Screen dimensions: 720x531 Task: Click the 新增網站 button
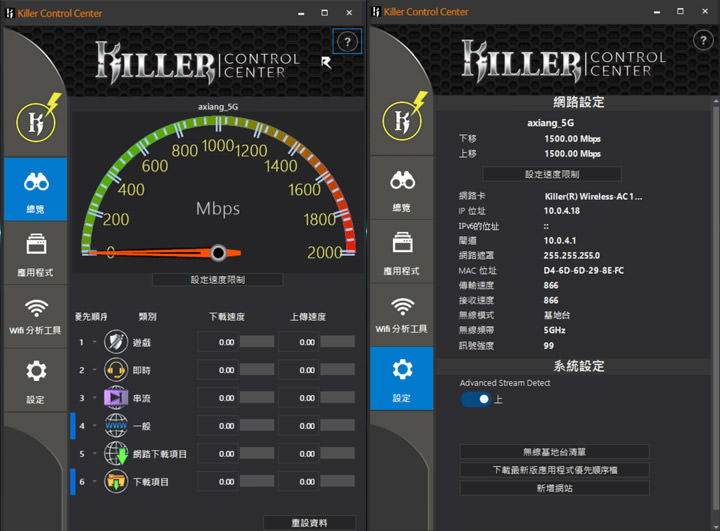coord(554,488)
